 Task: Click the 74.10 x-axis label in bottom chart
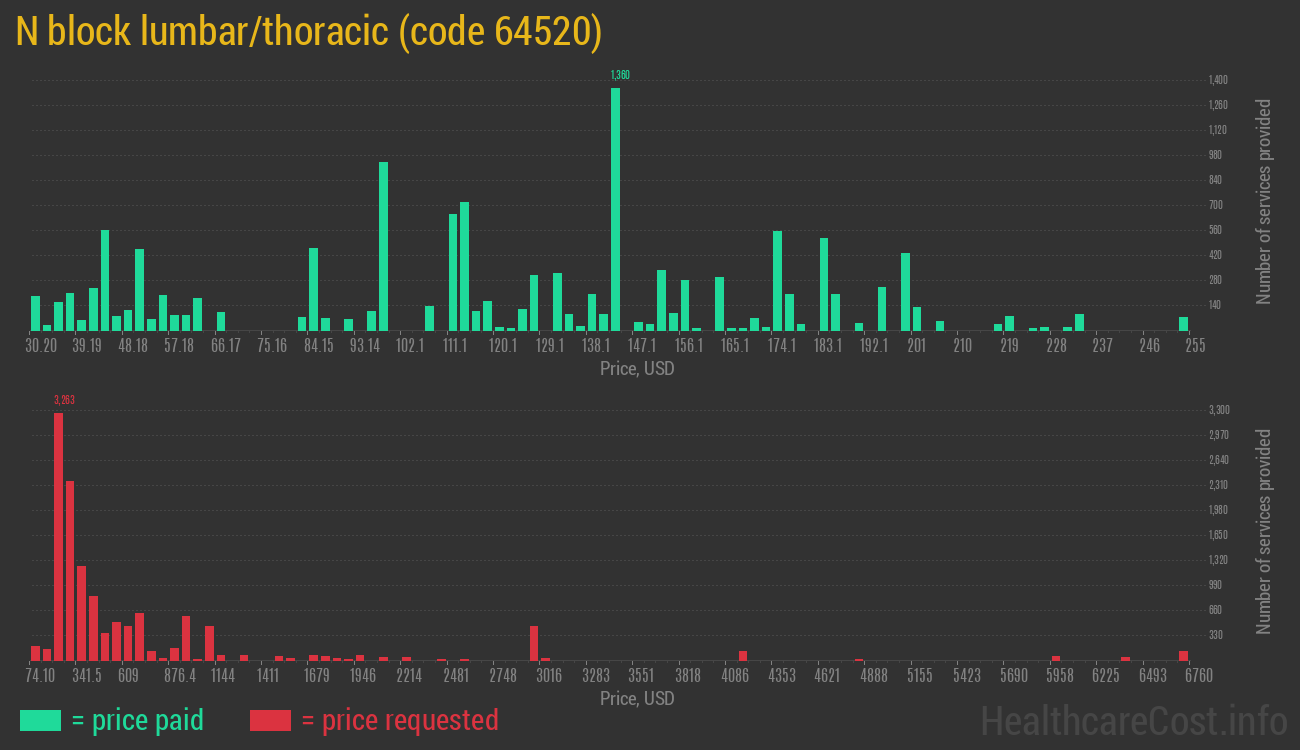(x=40, y=676)
